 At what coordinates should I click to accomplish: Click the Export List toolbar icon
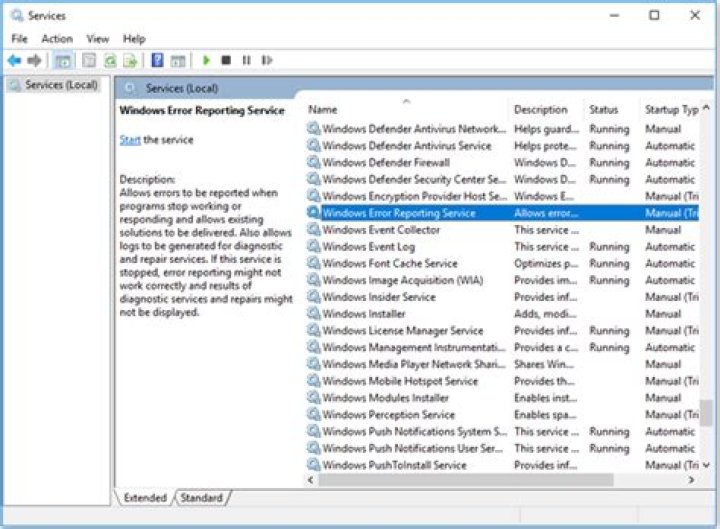131,60
